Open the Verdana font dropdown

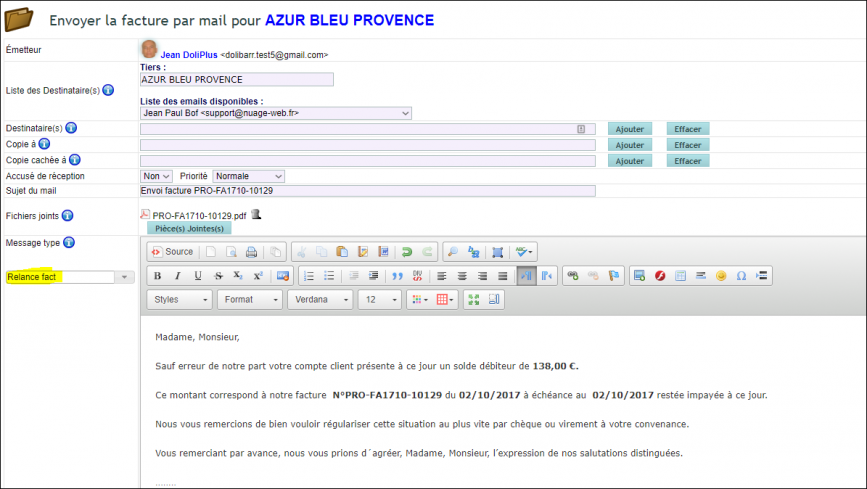(x=321, y=299)
